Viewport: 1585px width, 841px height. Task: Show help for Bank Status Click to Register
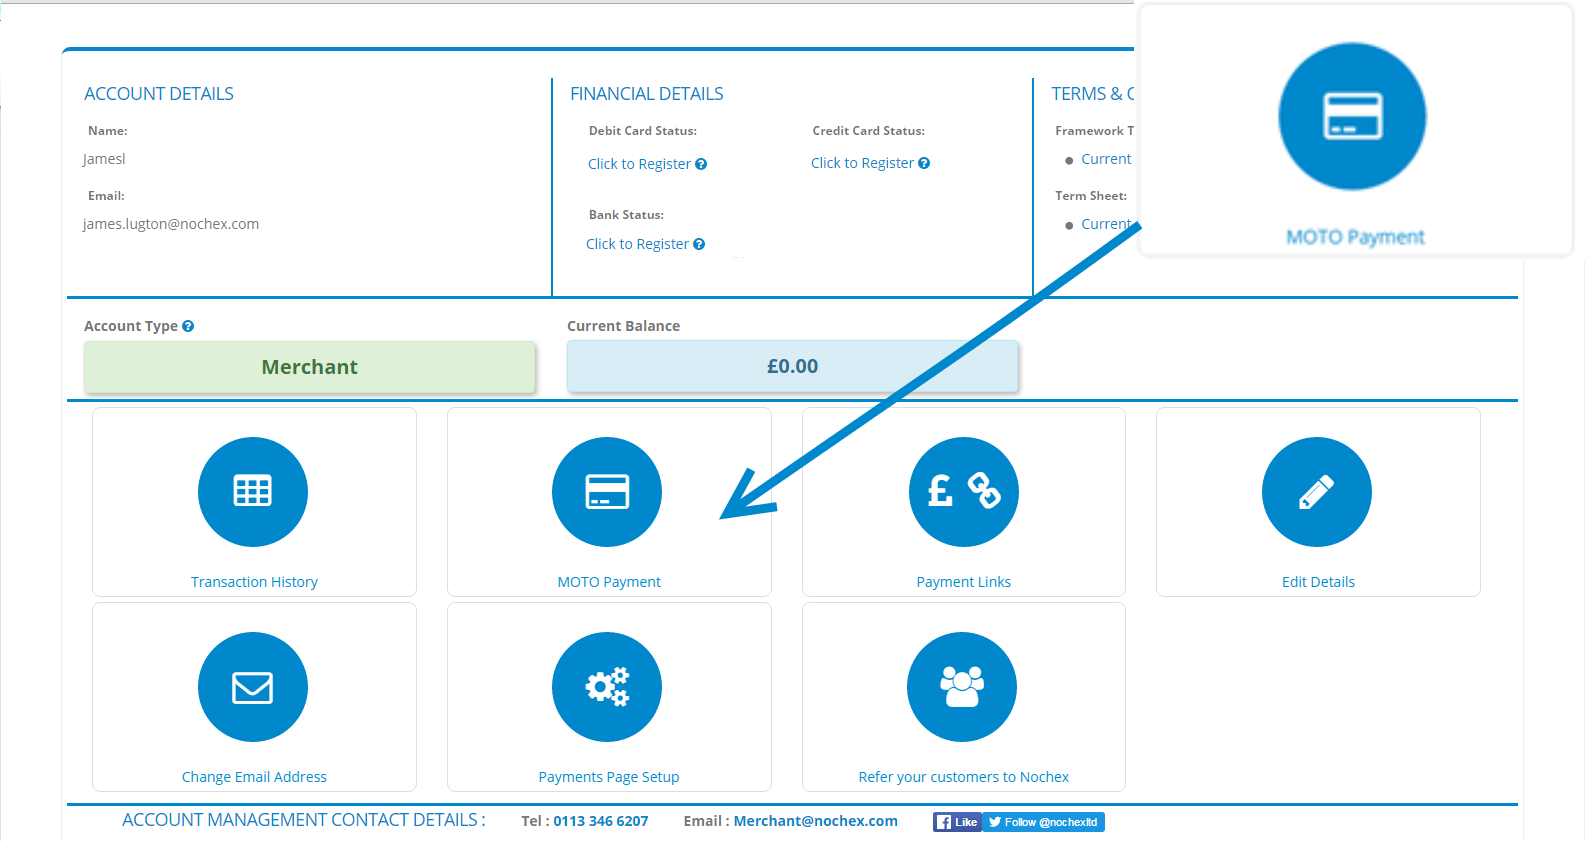tap(699, 244)
